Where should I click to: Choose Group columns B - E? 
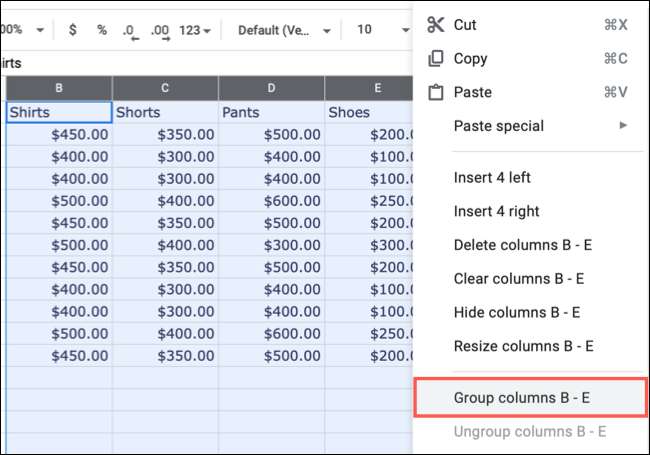(522, 398)
